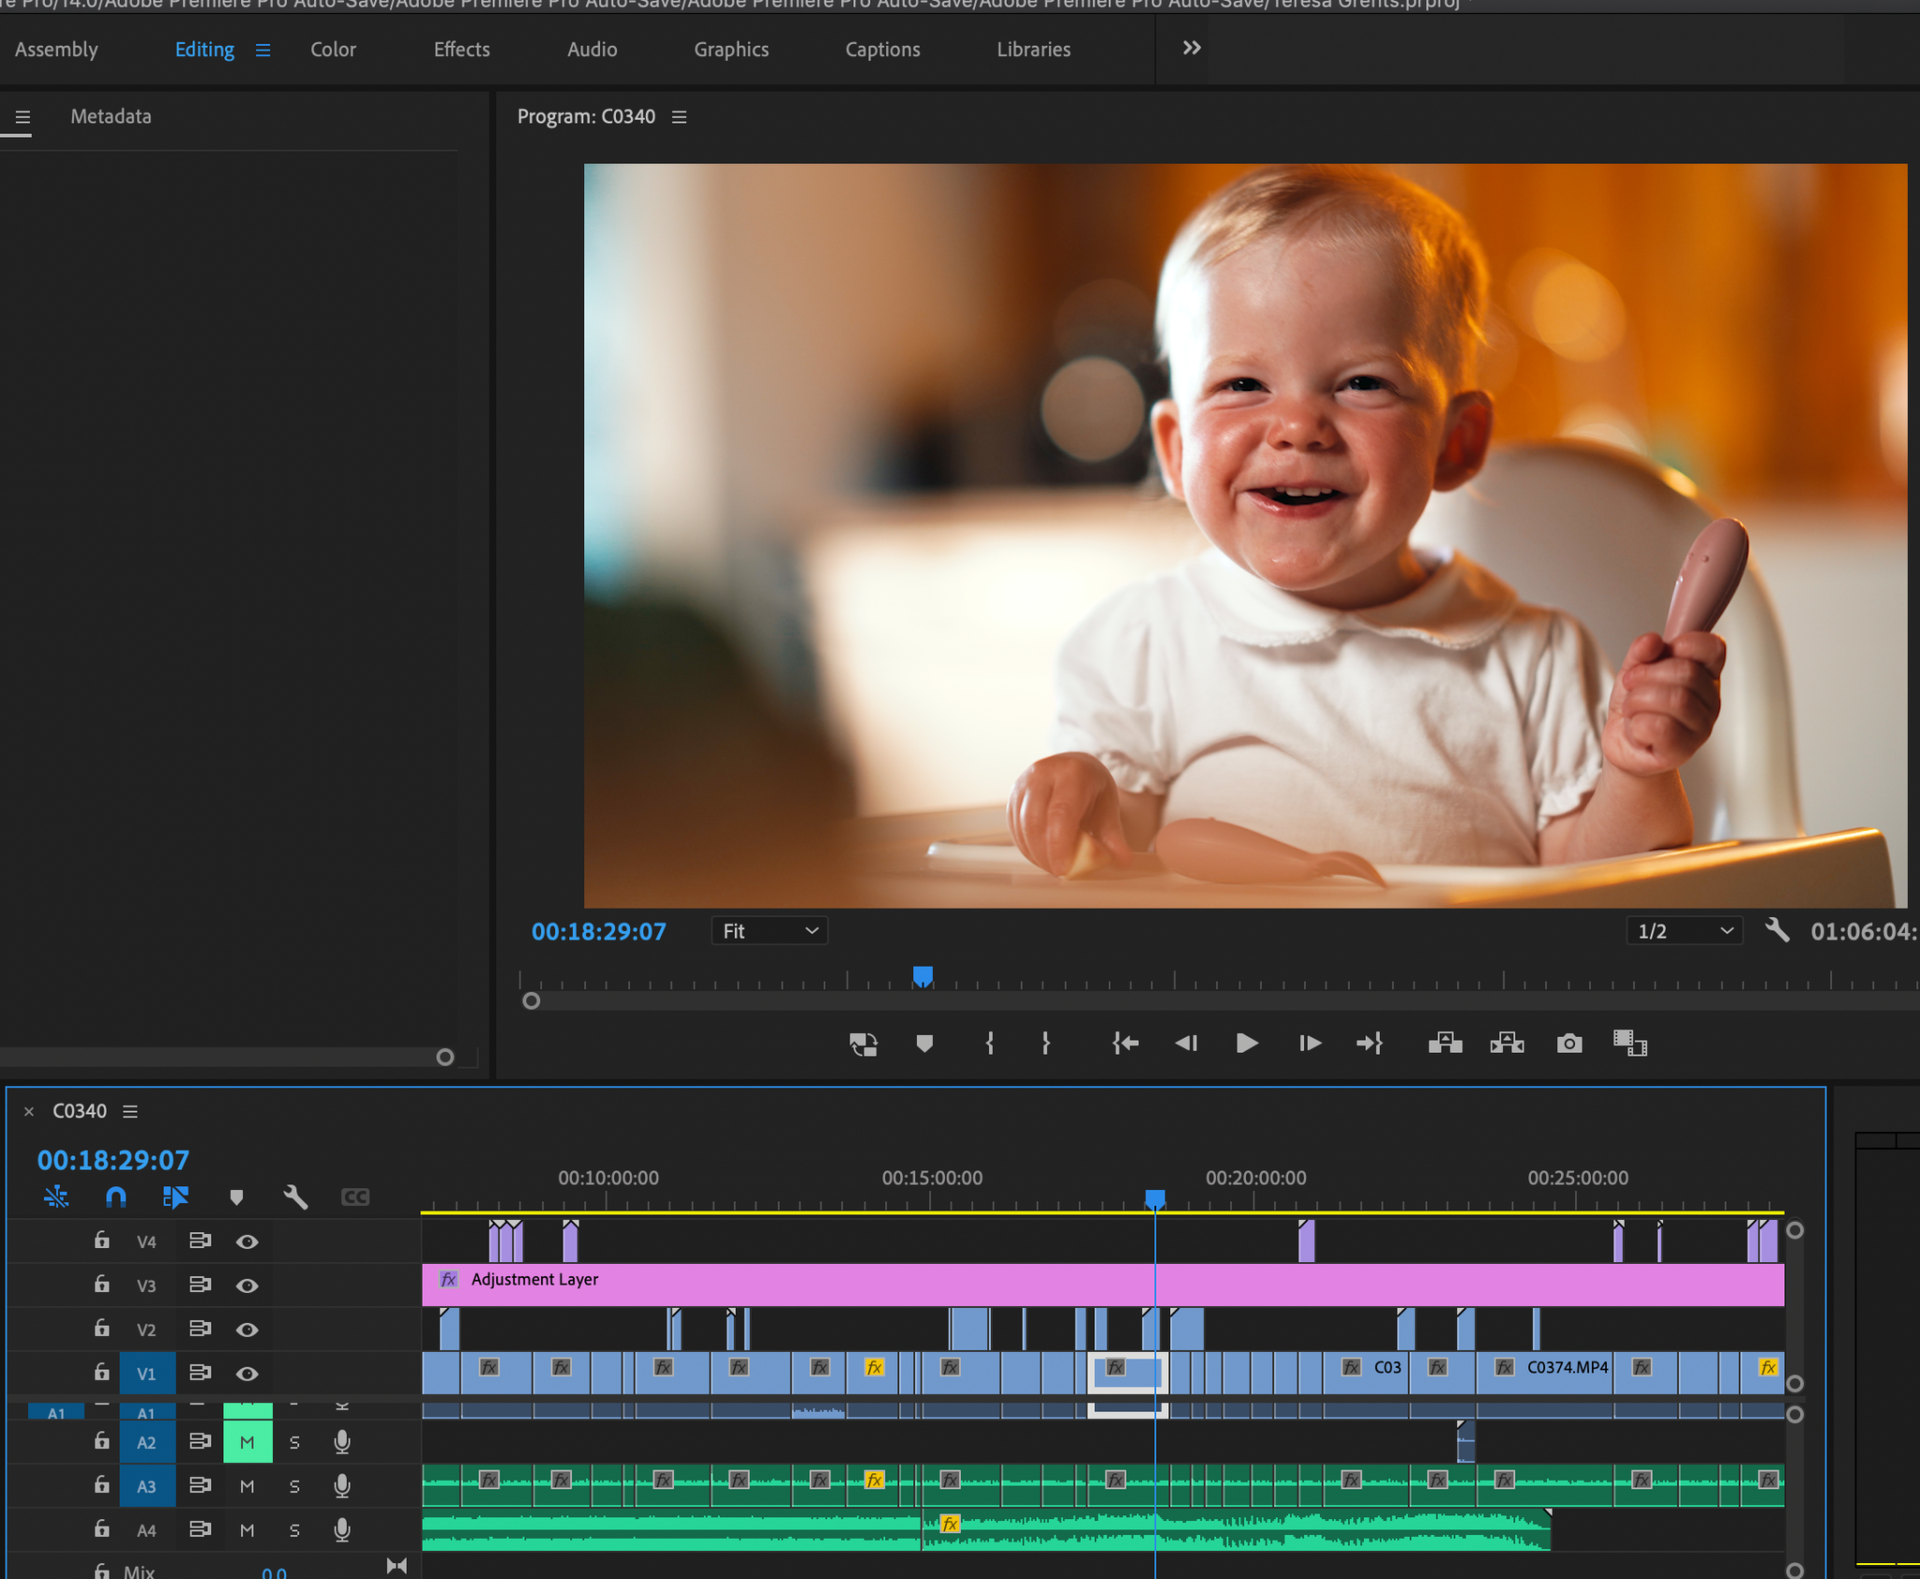Click the export frame camera icon
The height and width of the screenshot is (1579, 1920).
point(1569,1042)
